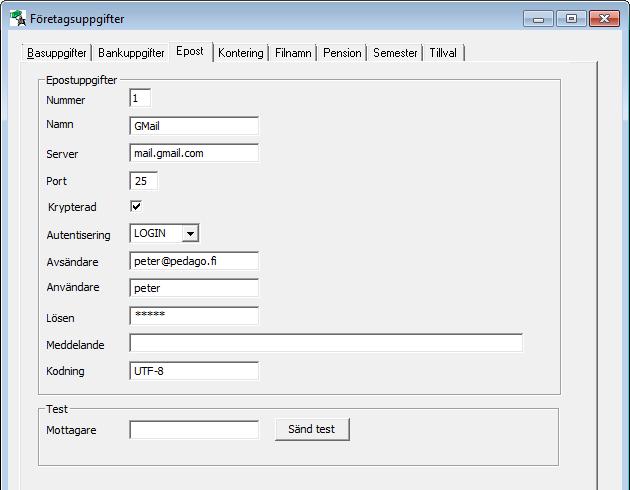Click the Kodning field showing UTF-8

[194, 371]
